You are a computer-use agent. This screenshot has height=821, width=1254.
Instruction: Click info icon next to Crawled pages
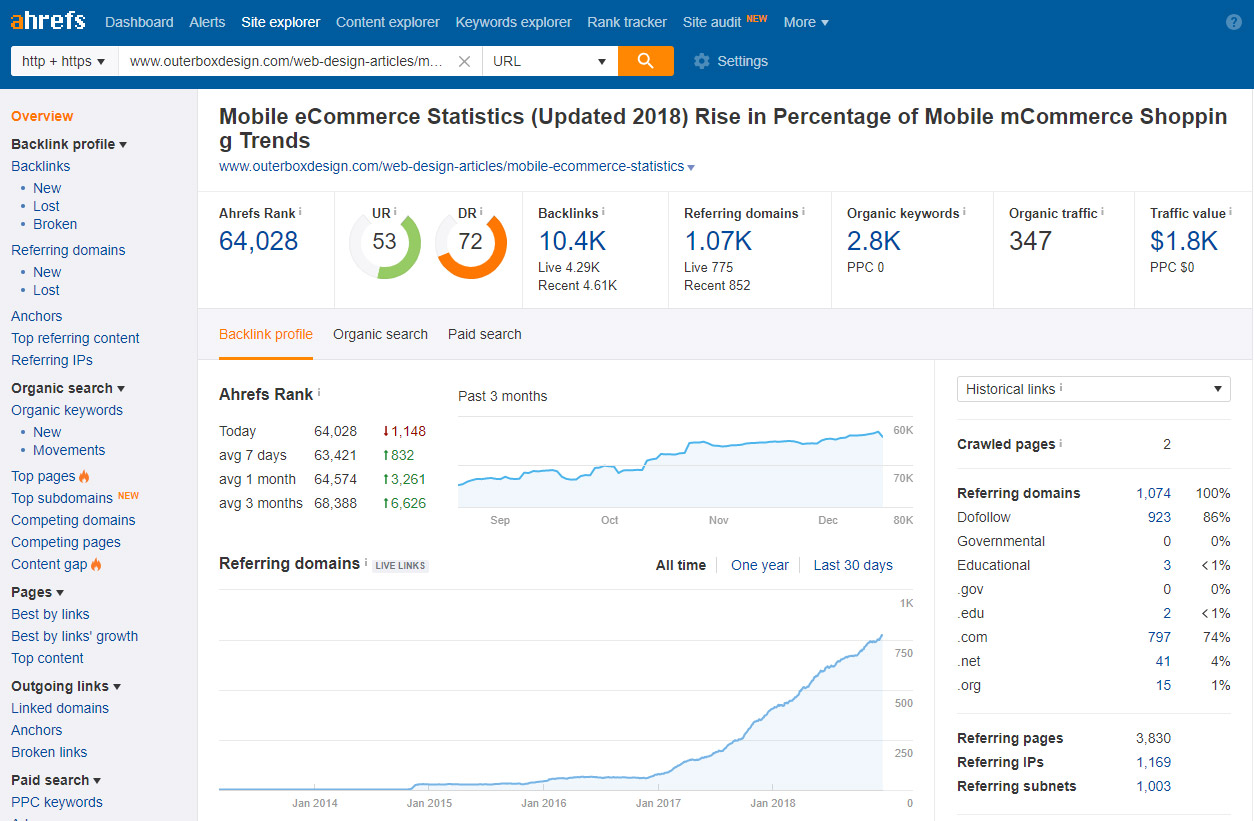click(x=1061, y=443)
